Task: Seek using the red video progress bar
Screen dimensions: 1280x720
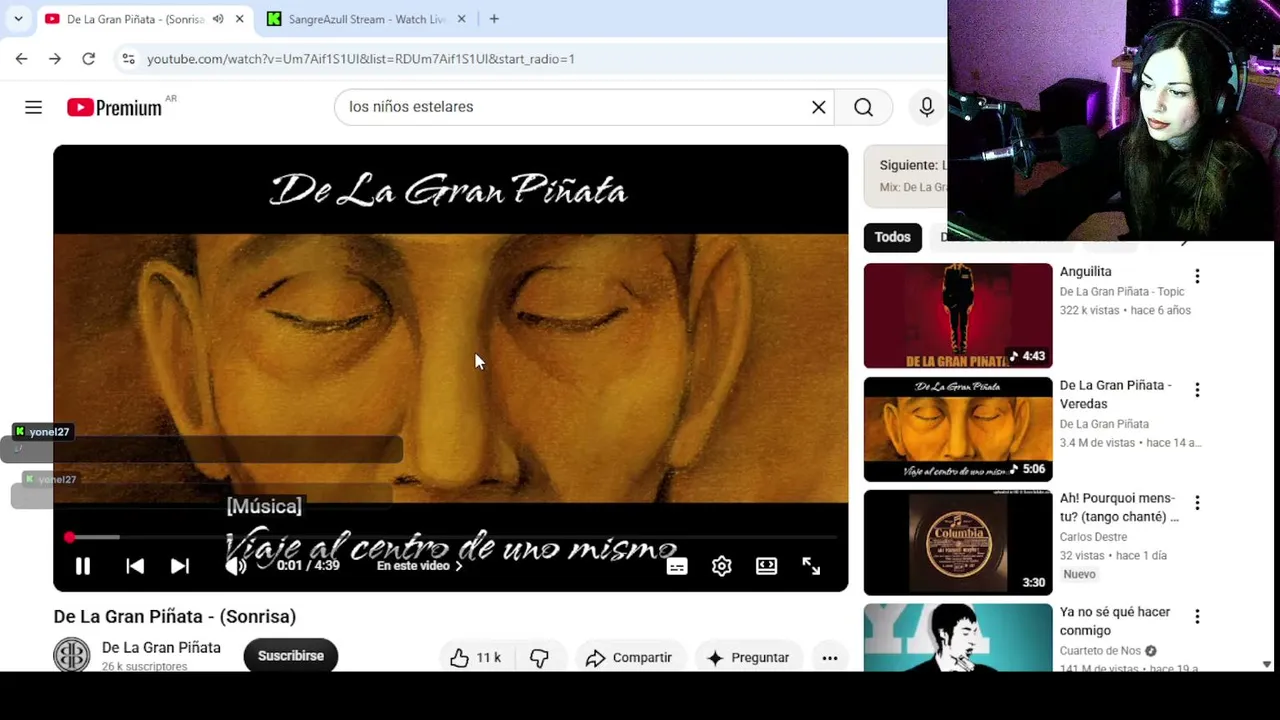Action: [451, 538]
